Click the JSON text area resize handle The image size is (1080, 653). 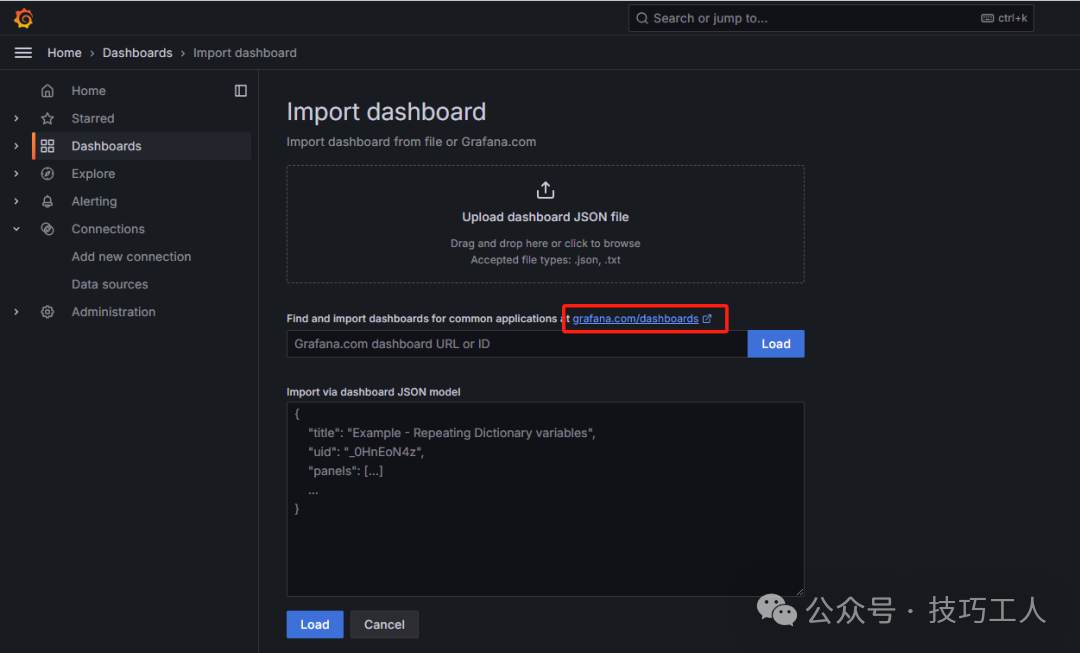click(x=800, y=592)
